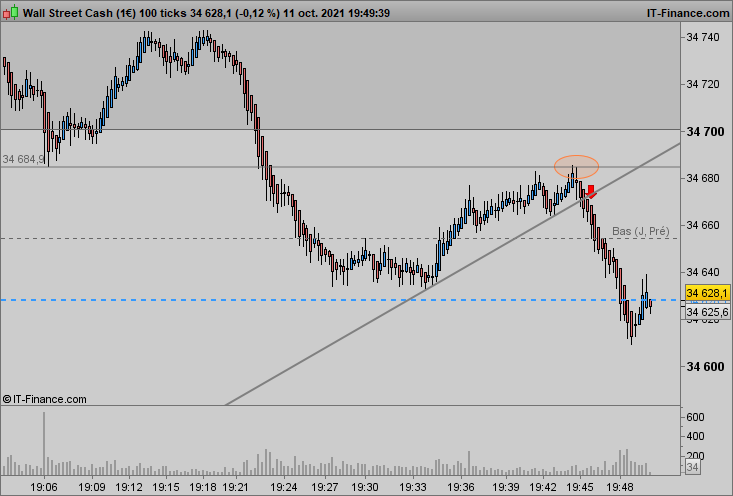Select the orange ellipse around the 19:45 peak
This screenshot has width=733, height=496.
(x=576, y=167)
